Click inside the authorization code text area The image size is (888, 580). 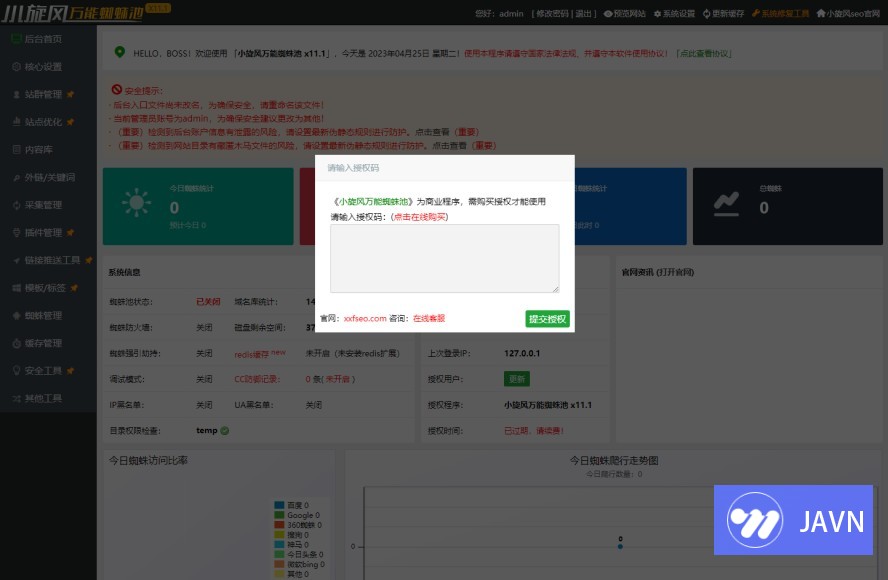444,258
